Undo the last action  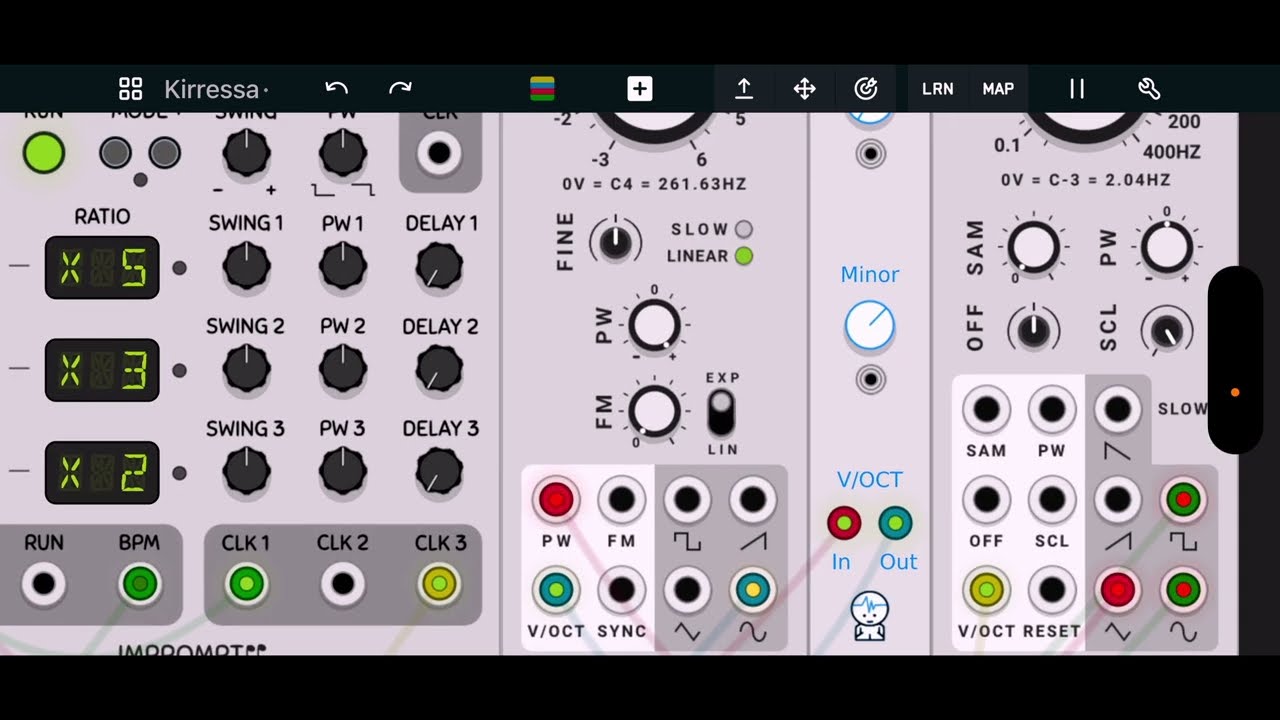(337, 89)
